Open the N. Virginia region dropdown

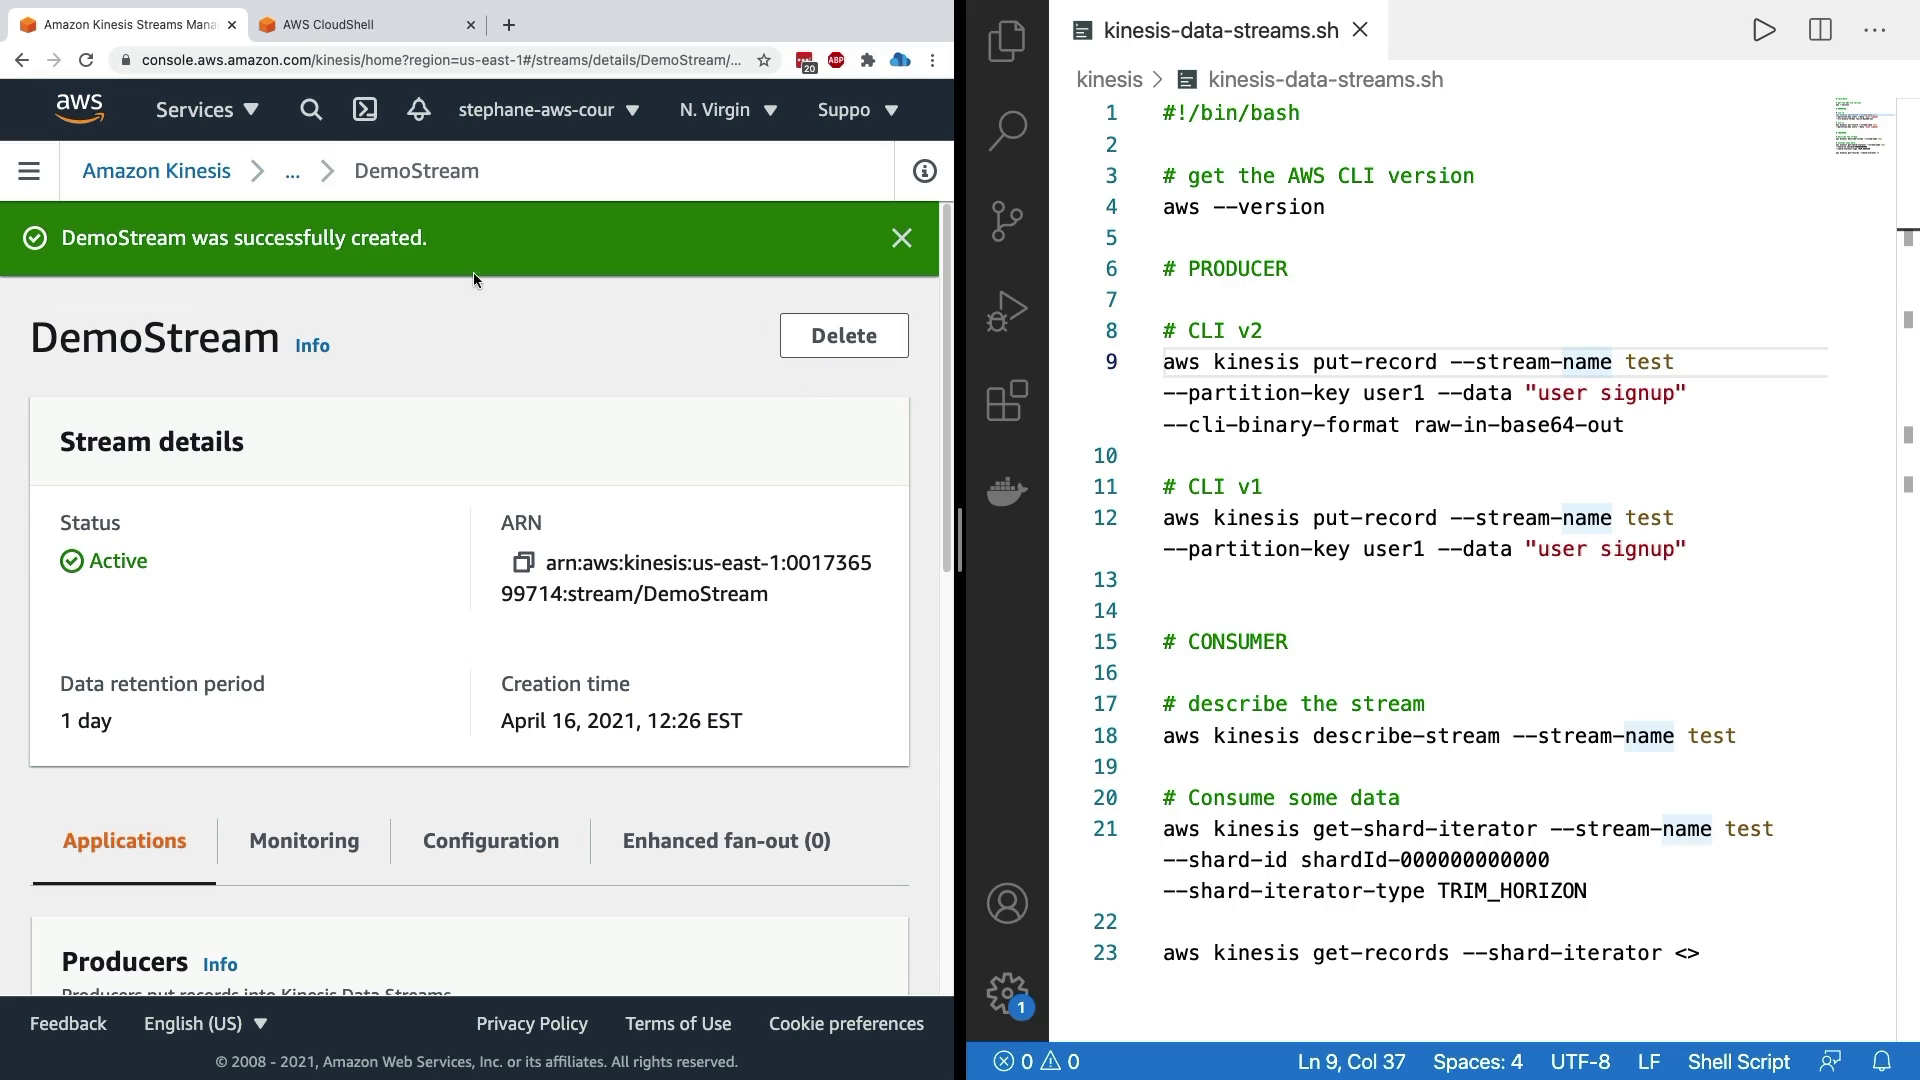pyautogui.click(x=728, y=110)
